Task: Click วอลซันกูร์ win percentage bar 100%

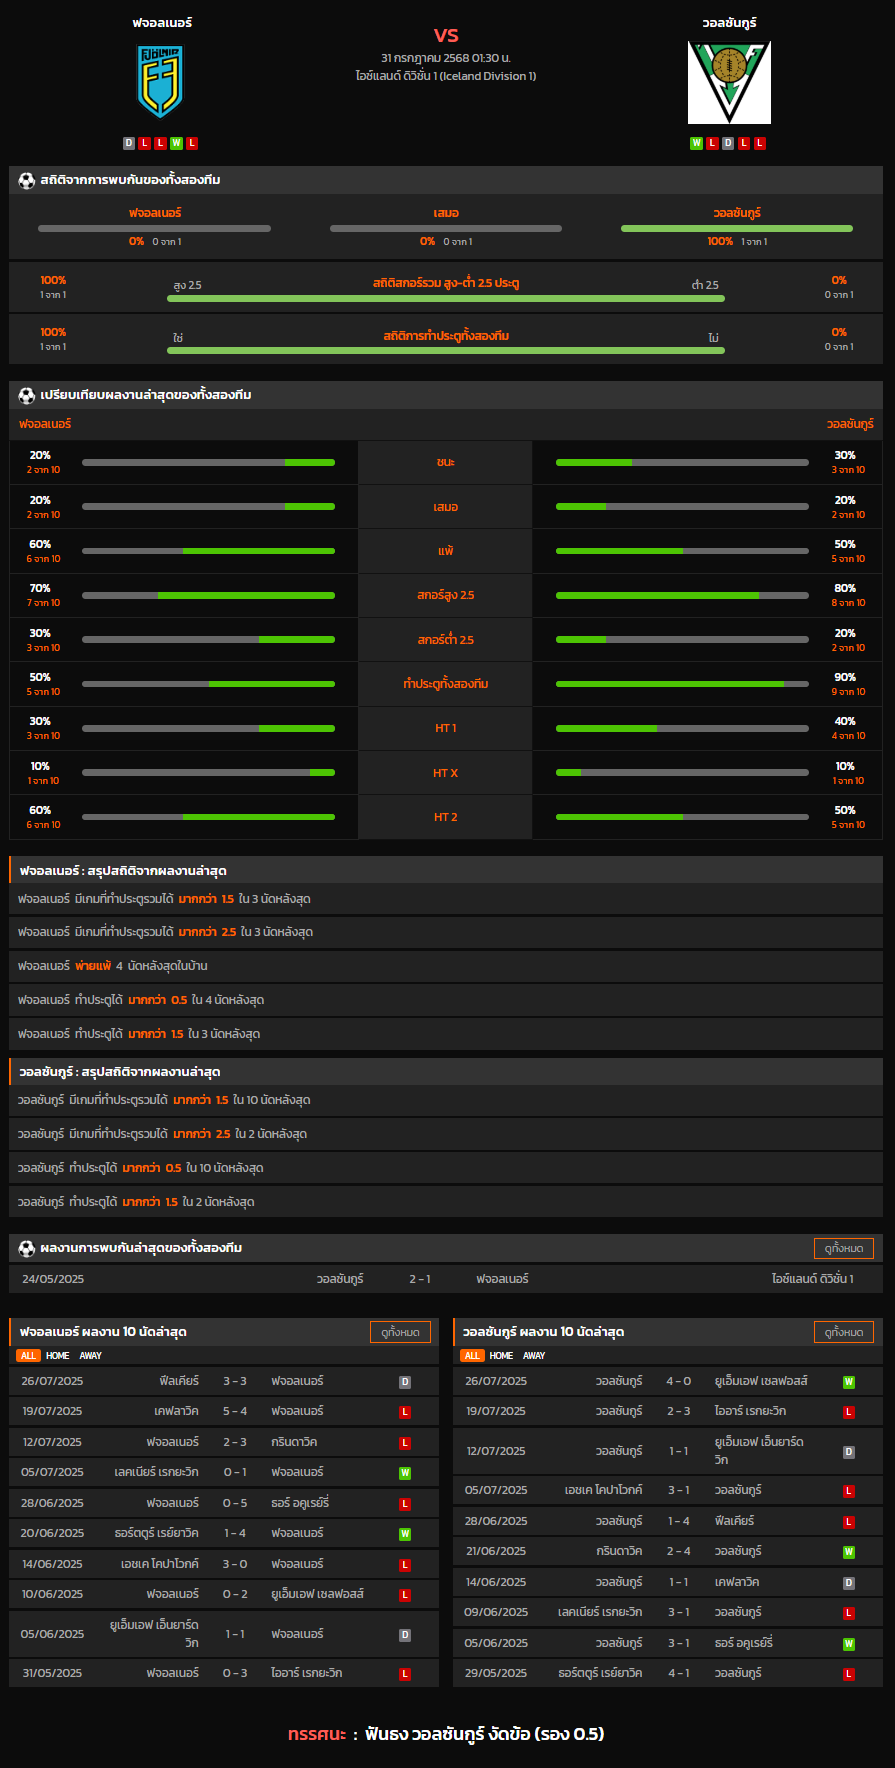Action: click(x=737, y=228)
